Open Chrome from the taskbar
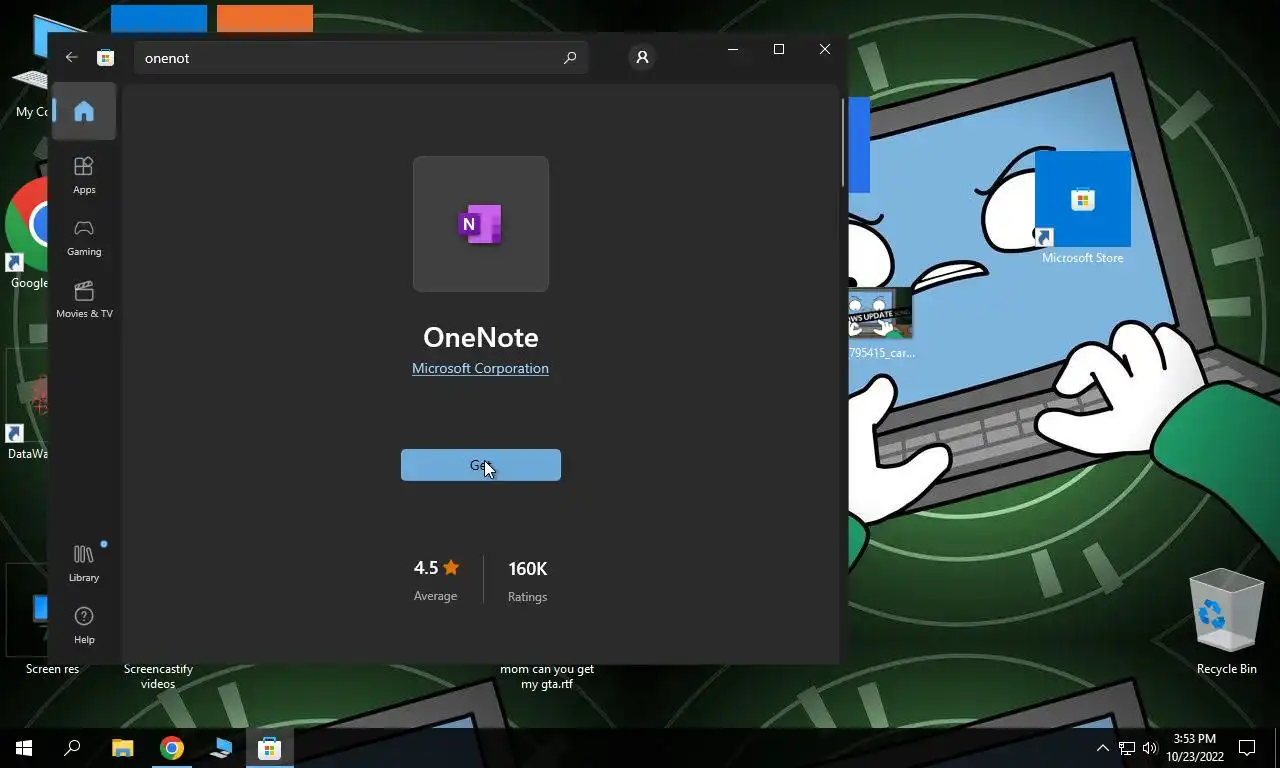 click(172, 748)
